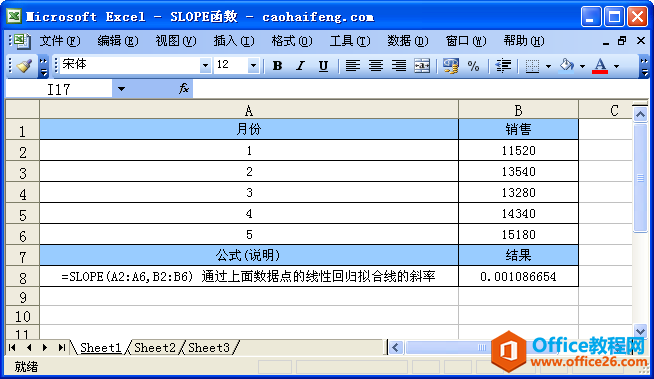
Task: Select cell with result 0.001086654
Action: pos(518,276)
